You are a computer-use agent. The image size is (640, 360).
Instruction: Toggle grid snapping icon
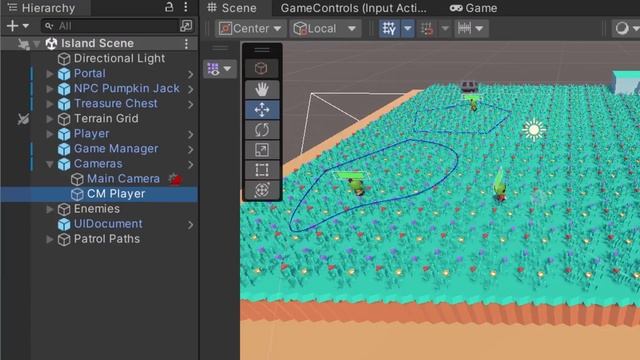coord(389,29)
